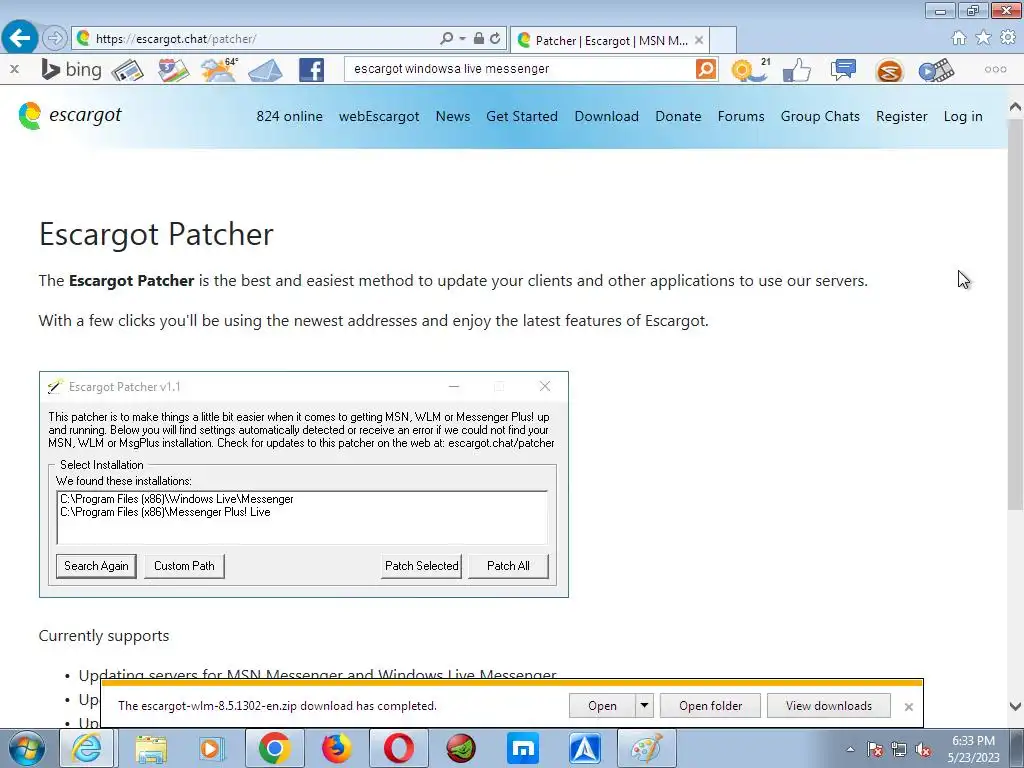
Task: Open the Windows Start button
Action: [x=25, y=748]
